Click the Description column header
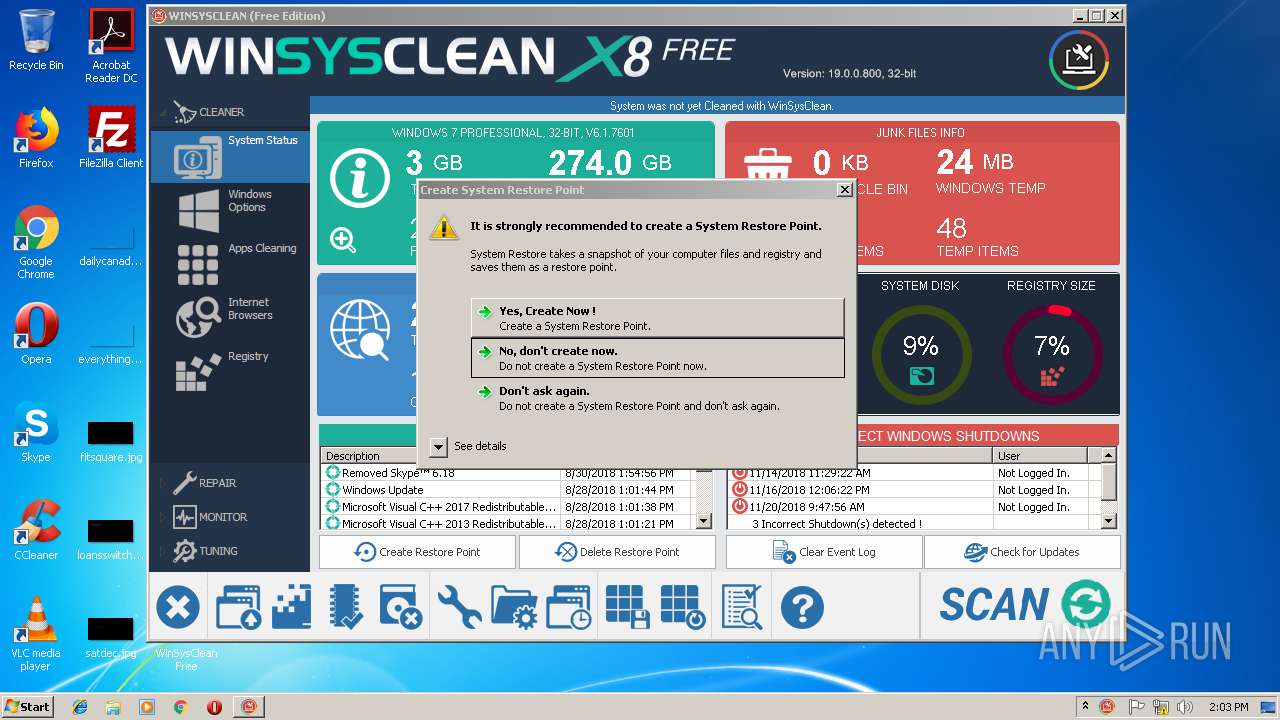 pyautogui.click(x=441, y=455)
